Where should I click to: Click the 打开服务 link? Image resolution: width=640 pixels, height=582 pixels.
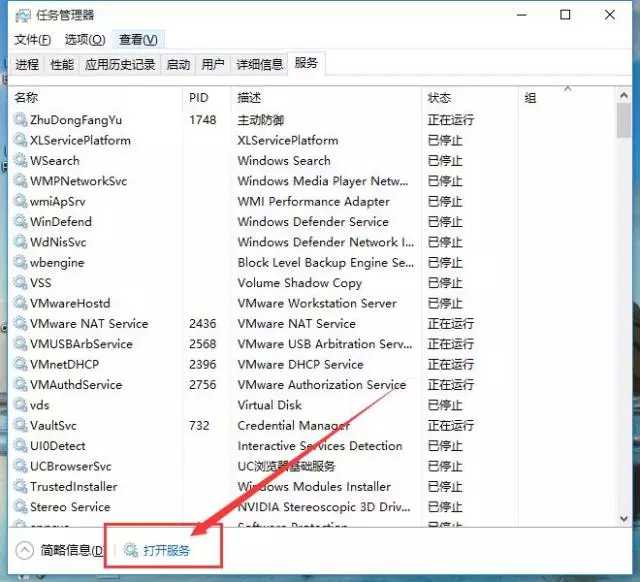point(166,551)
